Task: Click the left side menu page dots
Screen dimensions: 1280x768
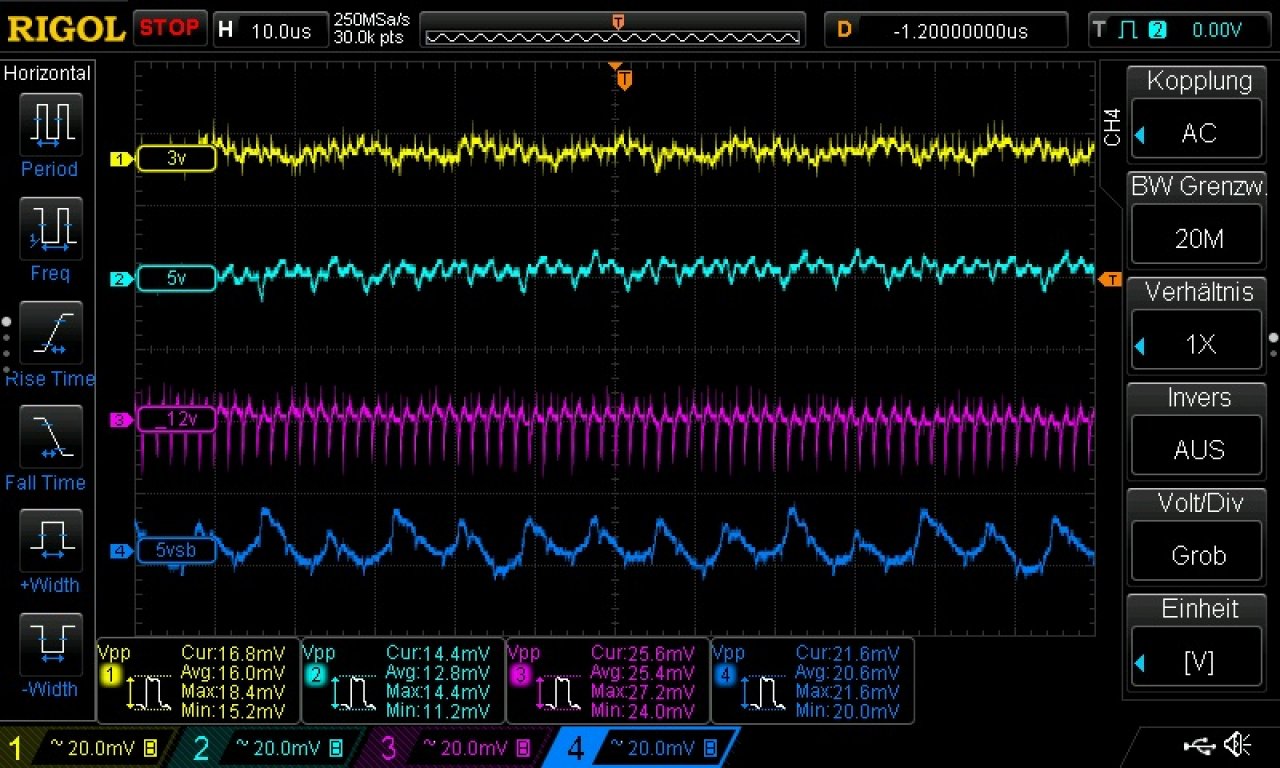Action: (6, 345)
